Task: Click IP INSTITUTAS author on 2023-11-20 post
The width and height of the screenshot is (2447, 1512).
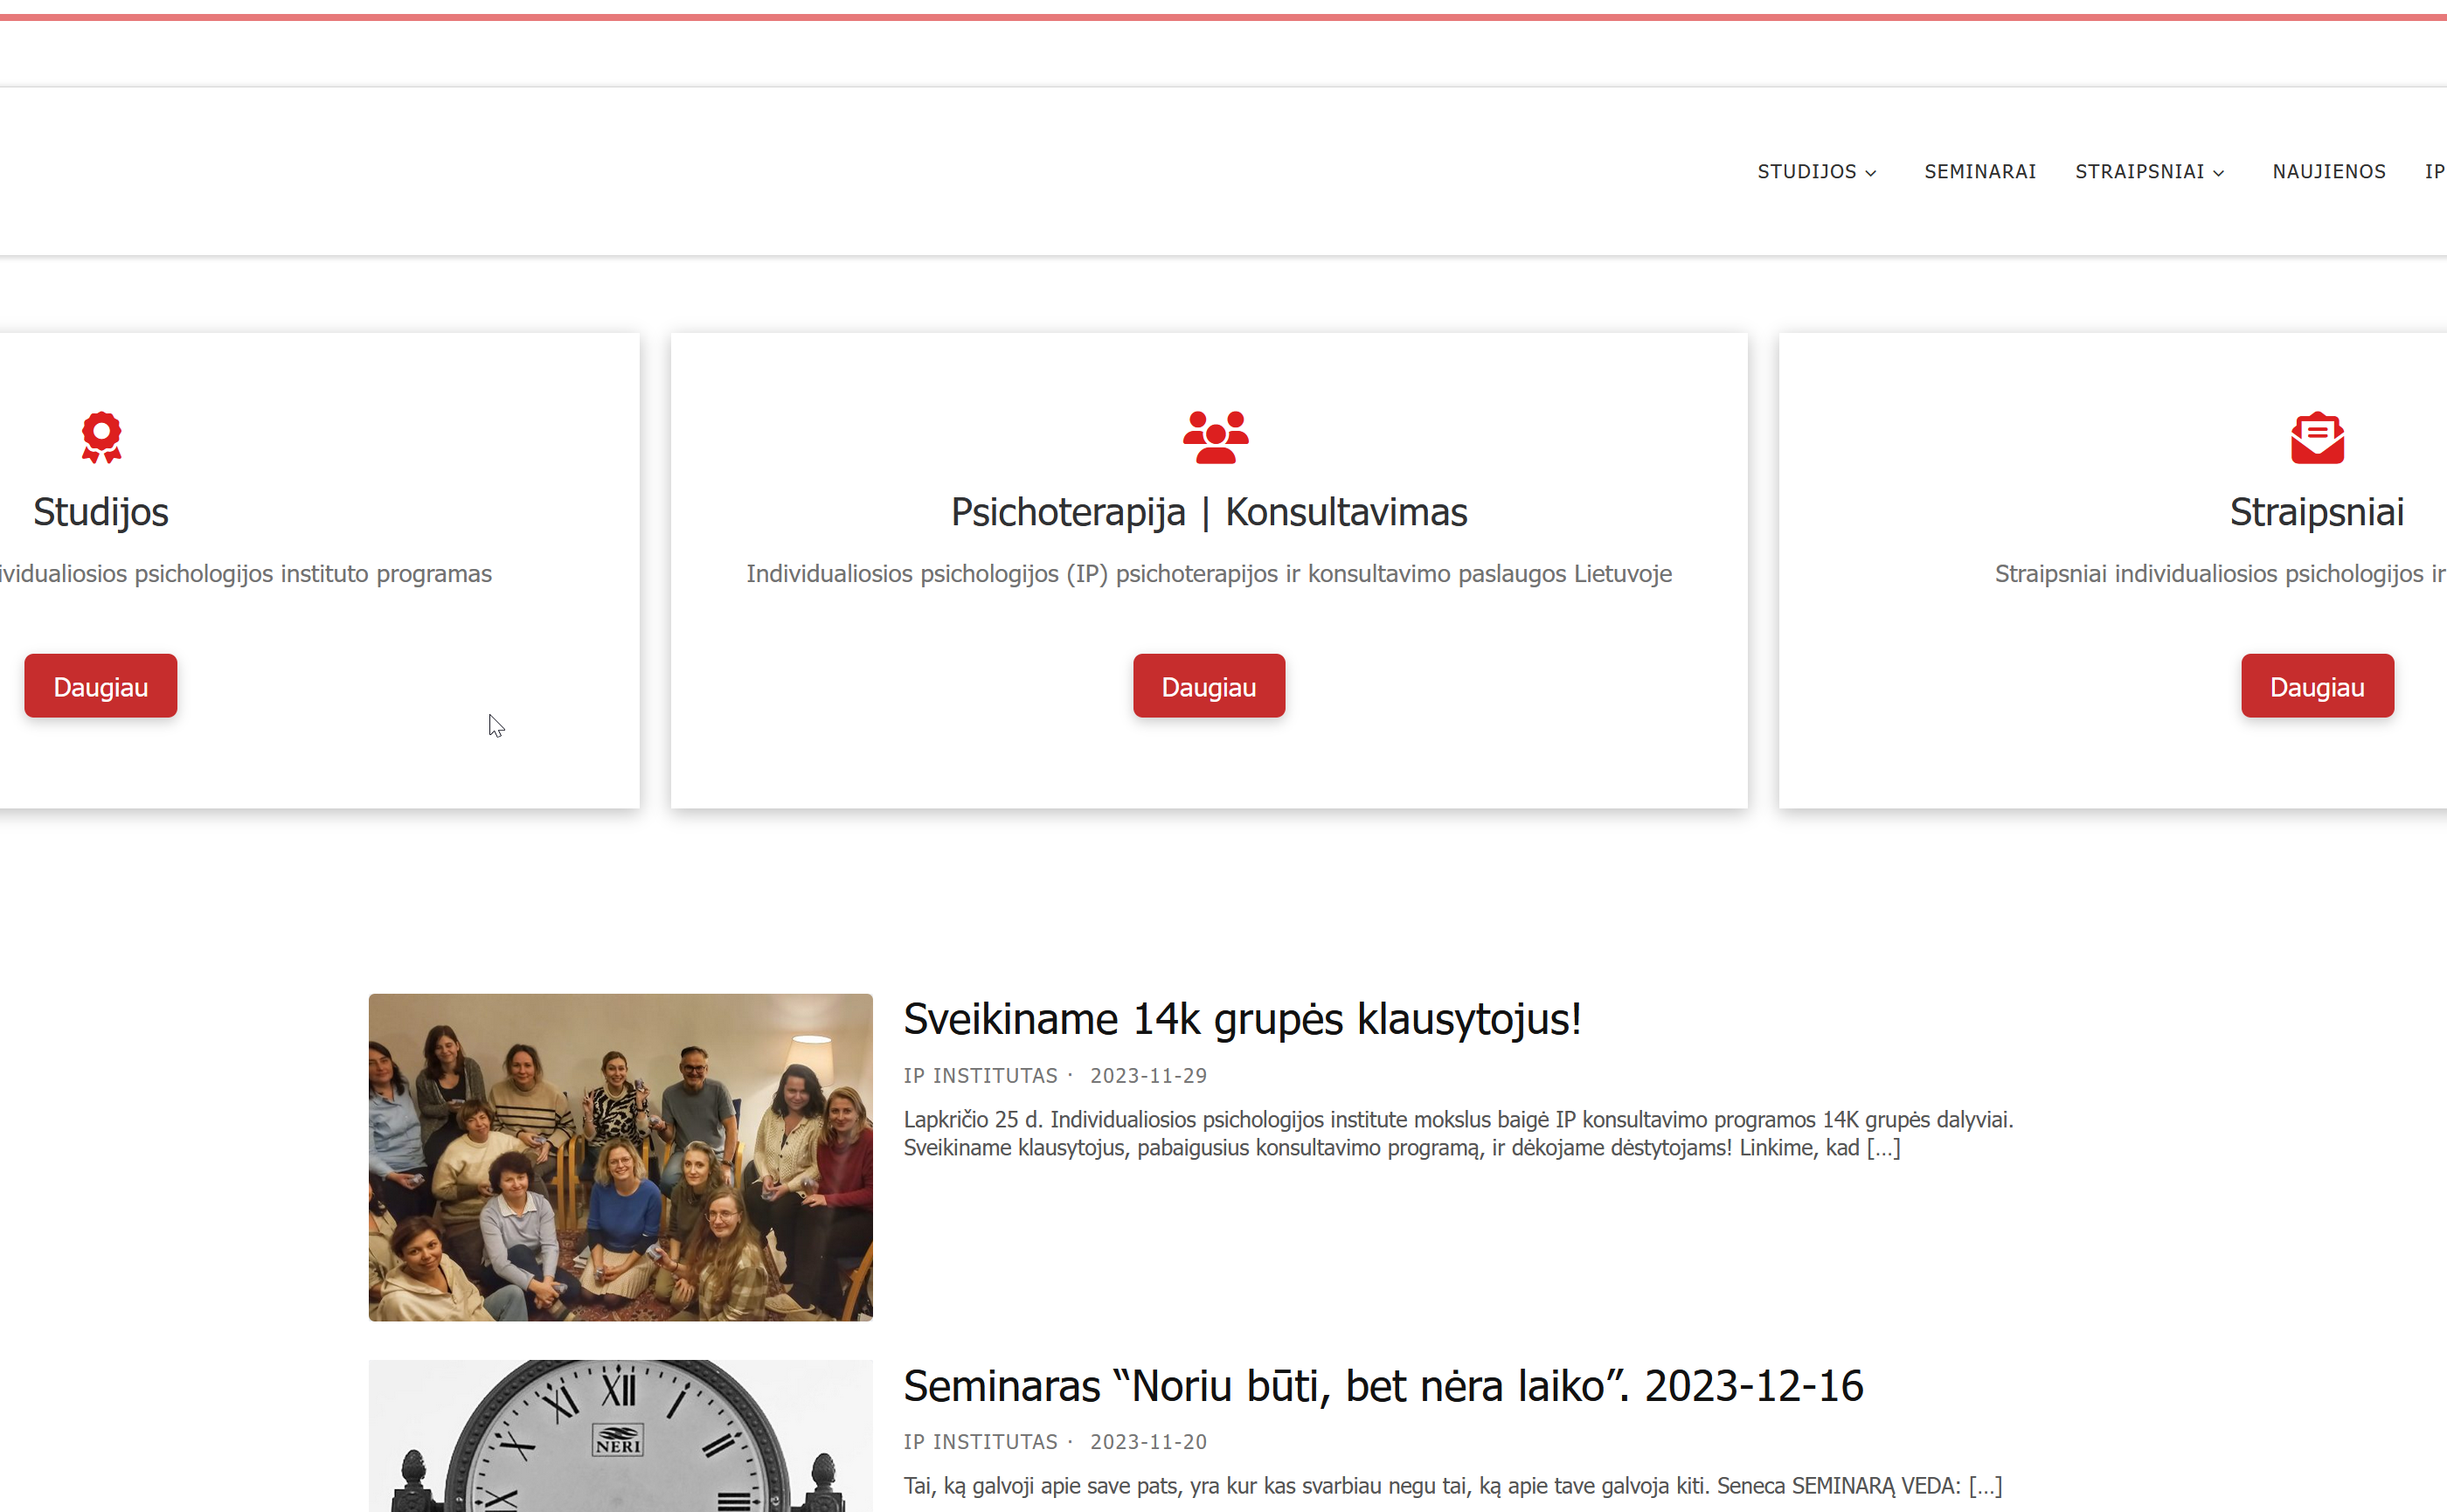Action: pos(980,1442)
